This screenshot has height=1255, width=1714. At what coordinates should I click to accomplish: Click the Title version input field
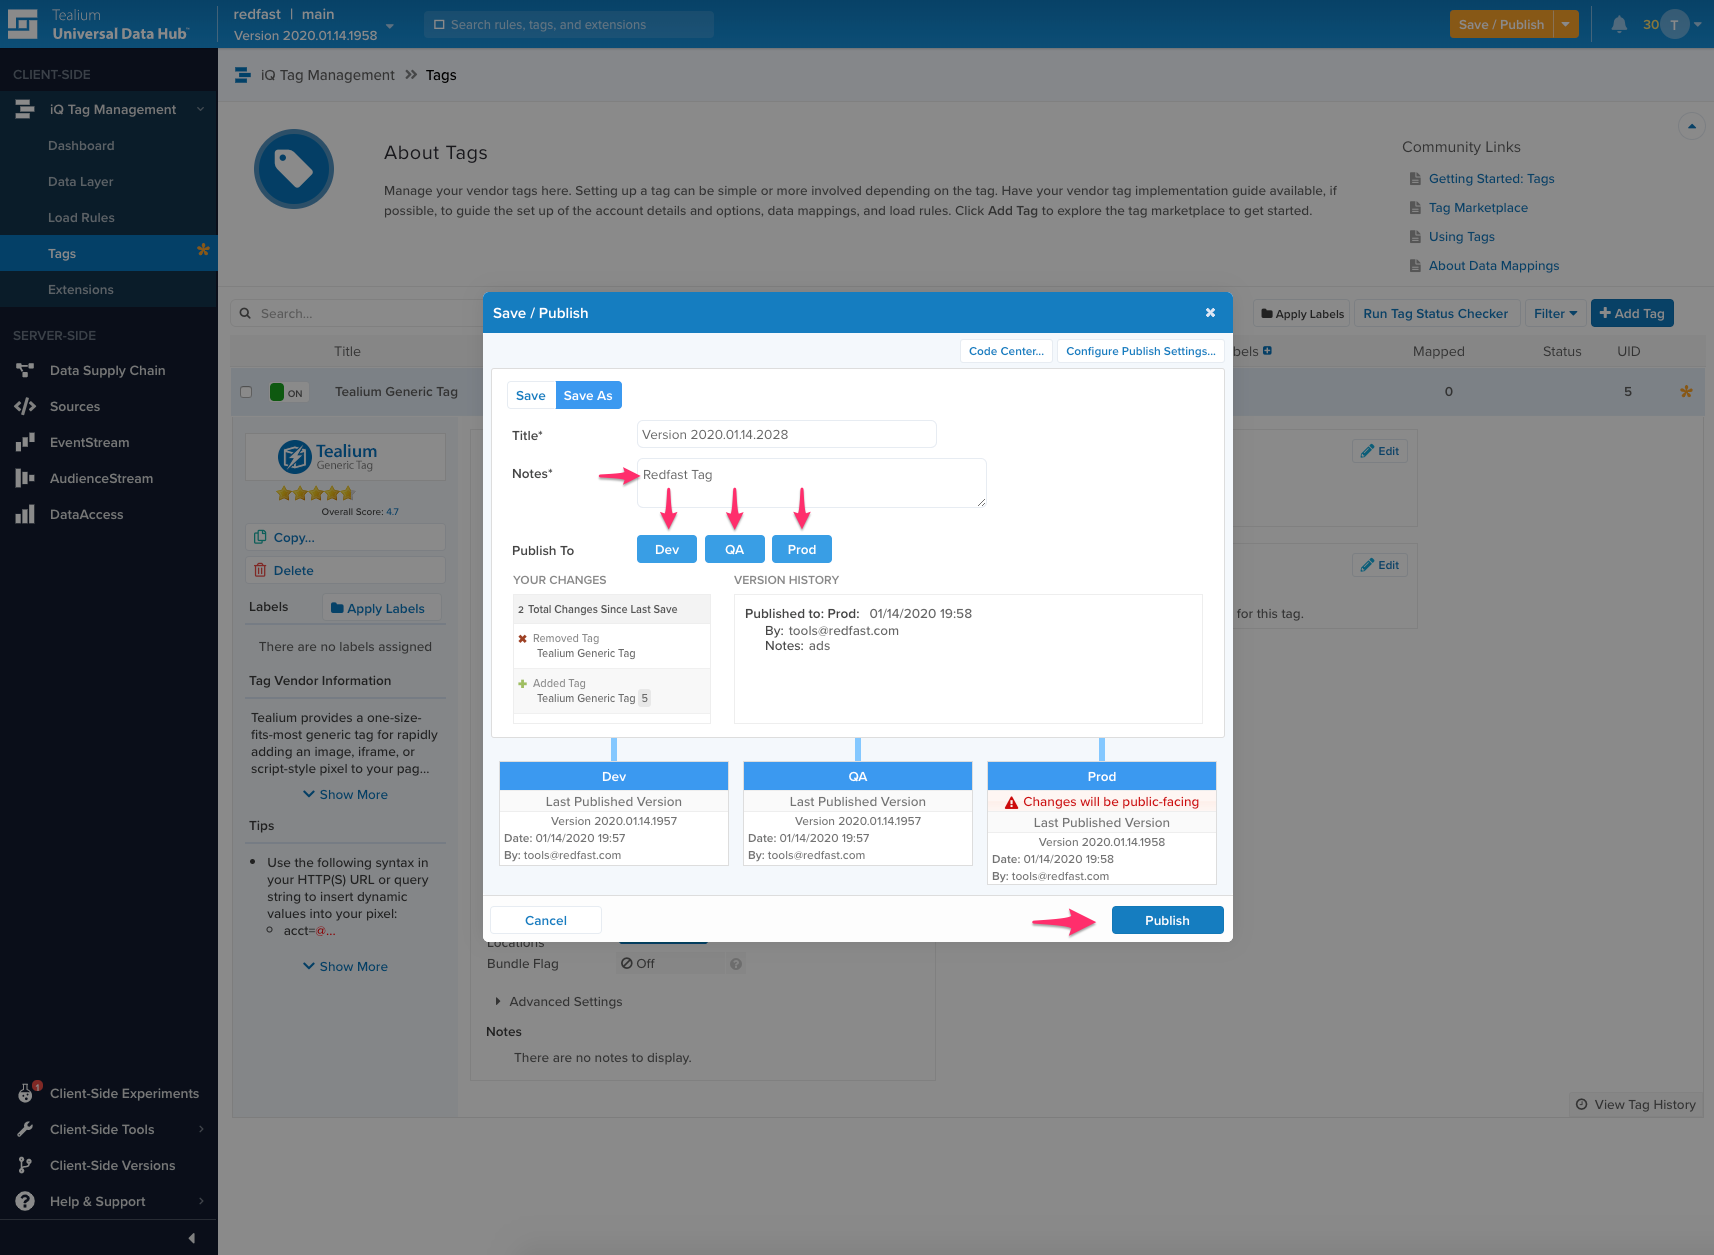787,434
